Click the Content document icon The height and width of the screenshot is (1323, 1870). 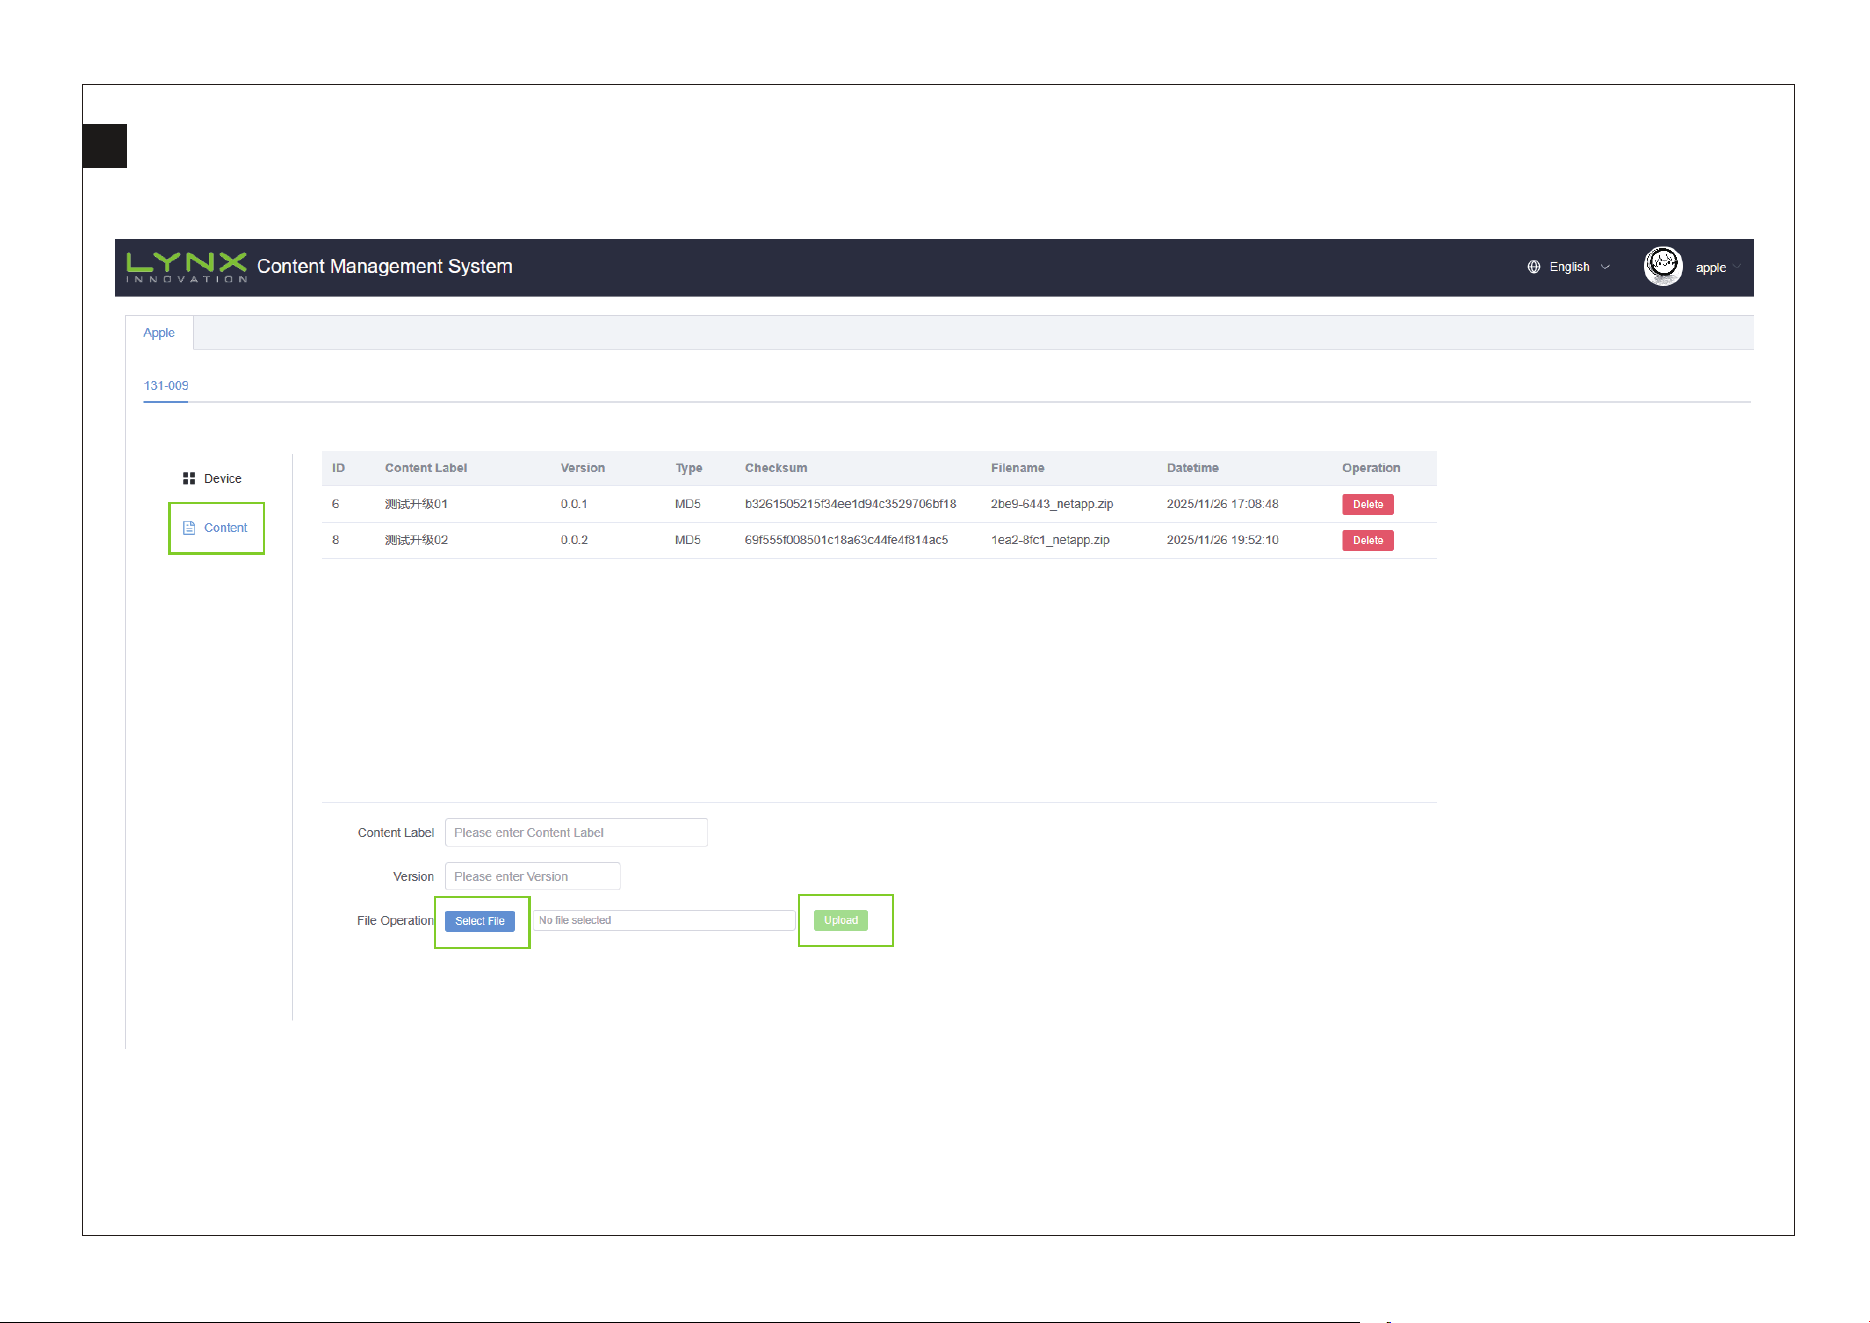pyautogui.click(x=189, y=528)
